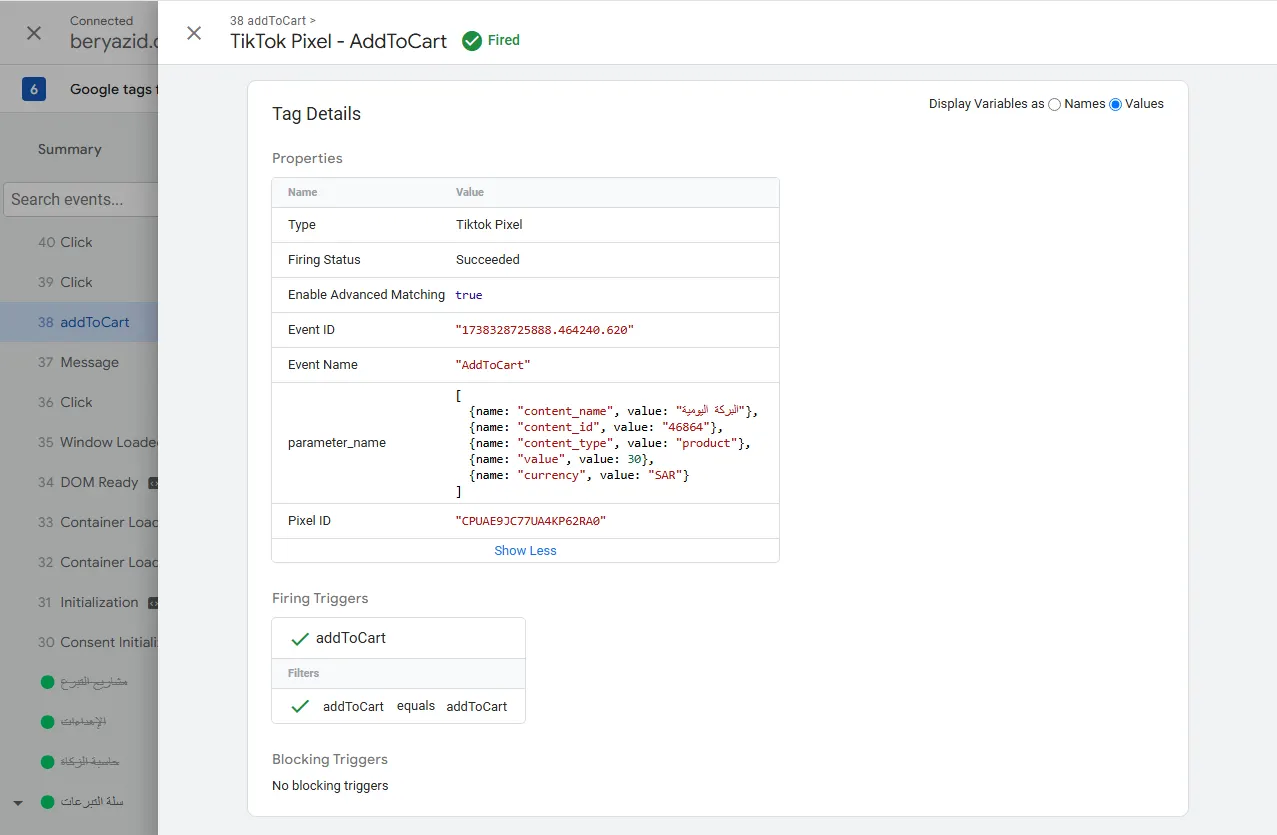This screenshot has height=835, width=1277.
Task: Collapse the tree arrow beside سلة التبرعات
Action: pyautogui.click(x=18, y=803)
